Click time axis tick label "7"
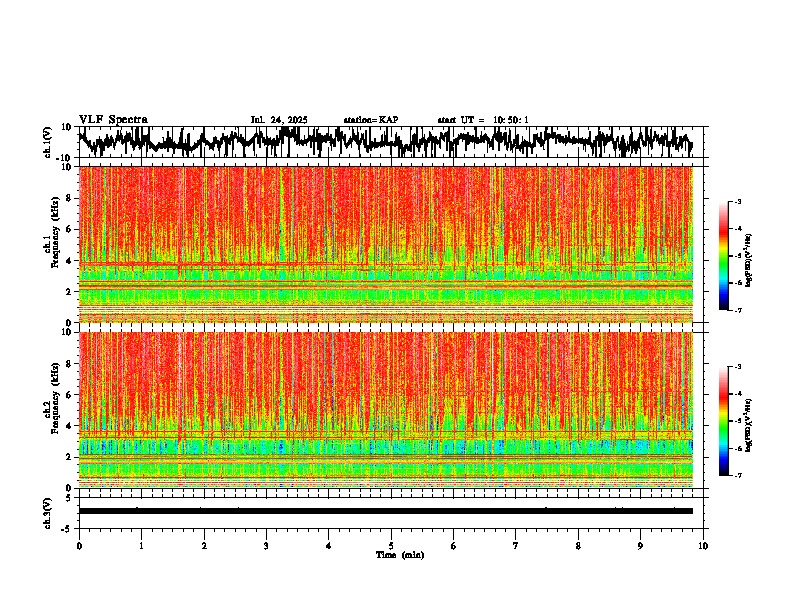Viewport: 792px width, 612px height. tap(516, 546)
